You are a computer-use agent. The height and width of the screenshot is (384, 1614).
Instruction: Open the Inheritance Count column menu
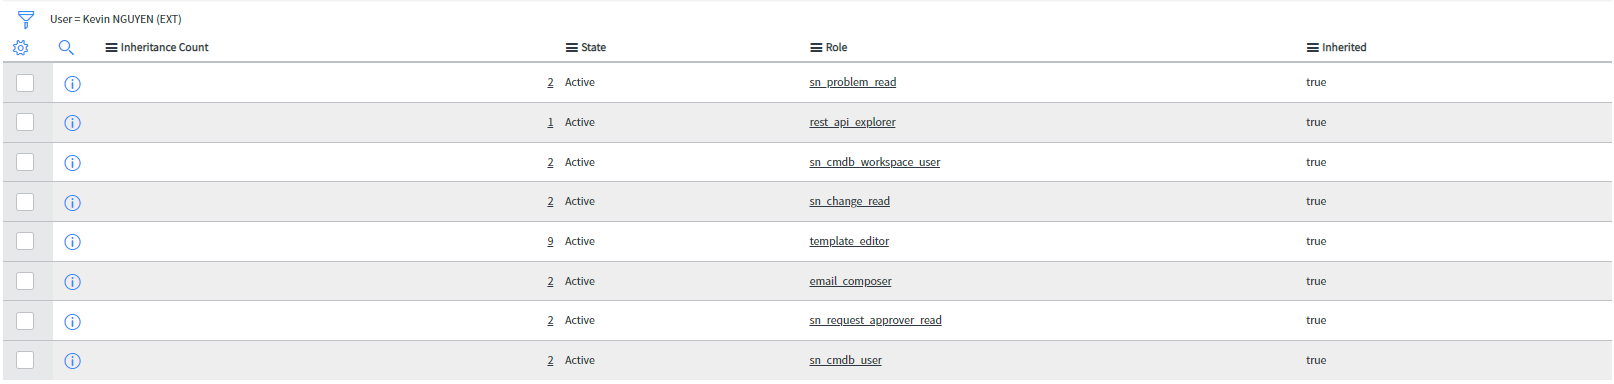(x=111, y=47)
